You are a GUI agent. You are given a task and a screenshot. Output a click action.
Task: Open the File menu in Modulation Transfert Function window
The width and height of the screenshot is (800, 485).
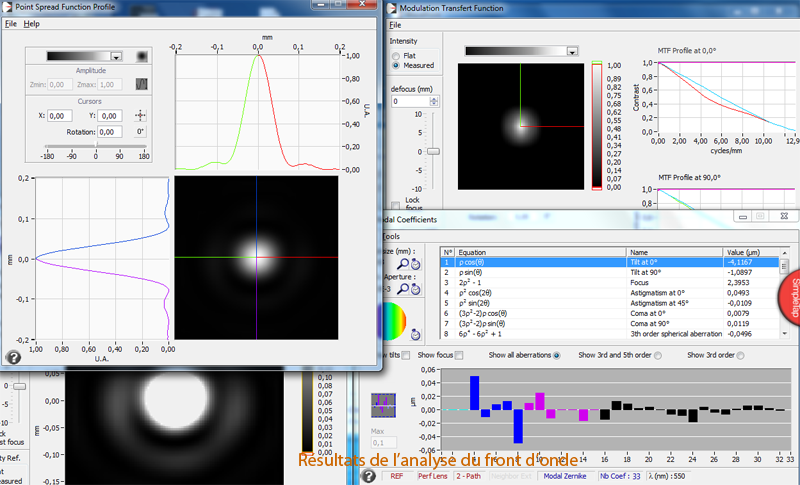pyautogui.click(x=395, y=25)
